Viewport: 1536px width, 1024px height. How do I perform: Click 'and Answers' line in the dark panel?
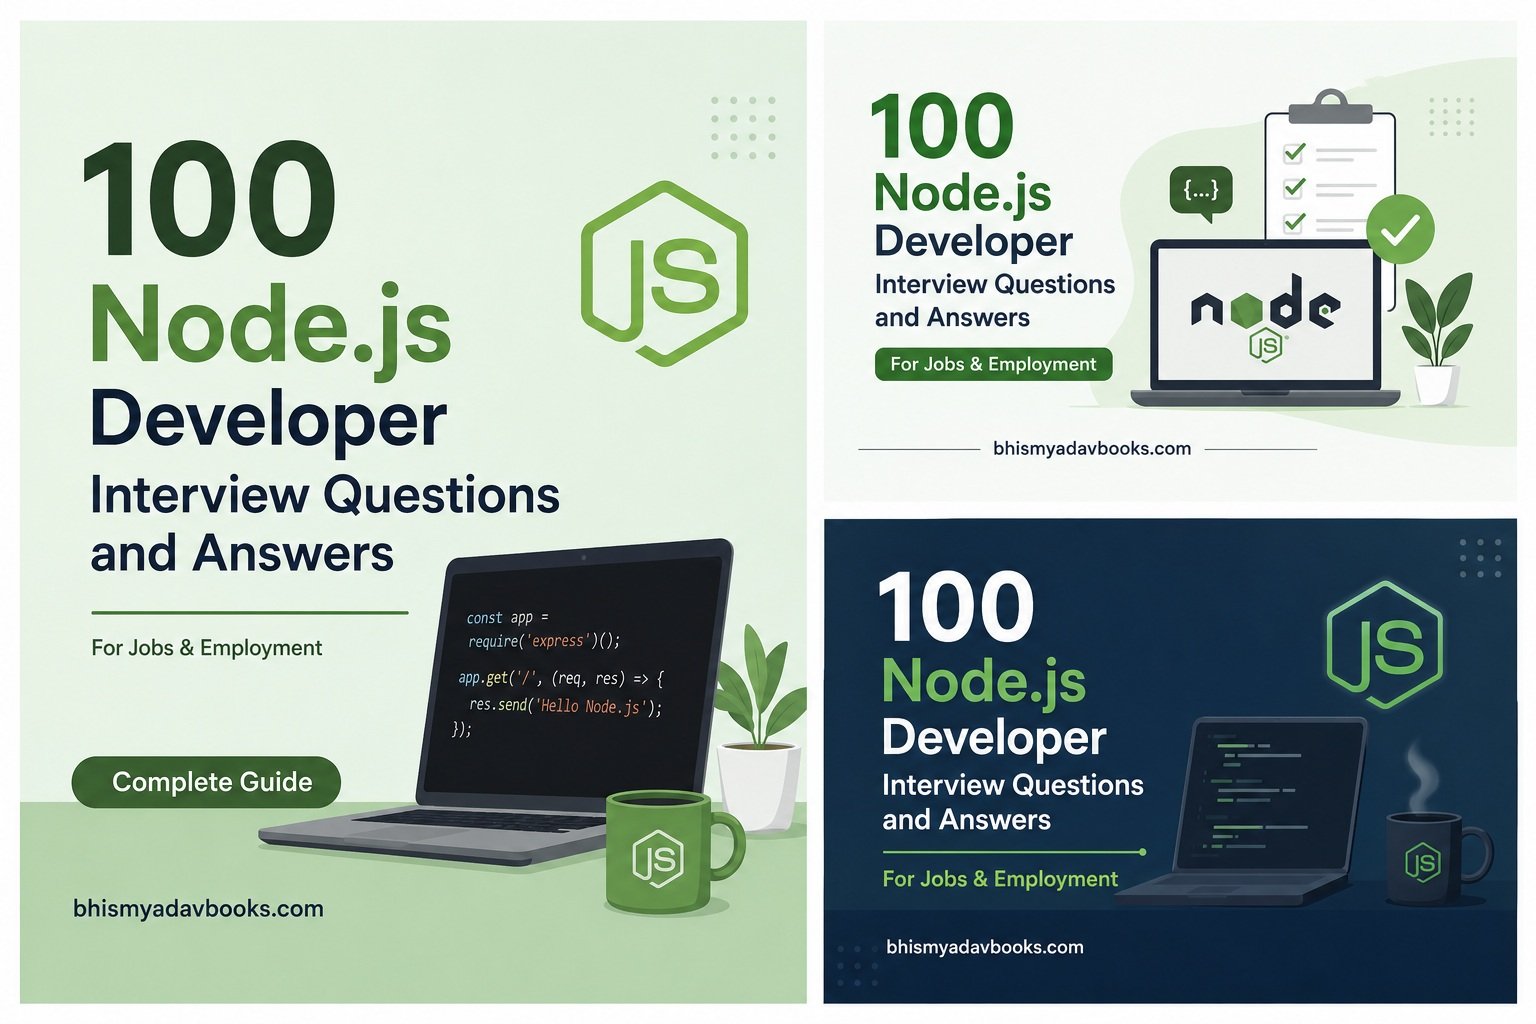966,820
